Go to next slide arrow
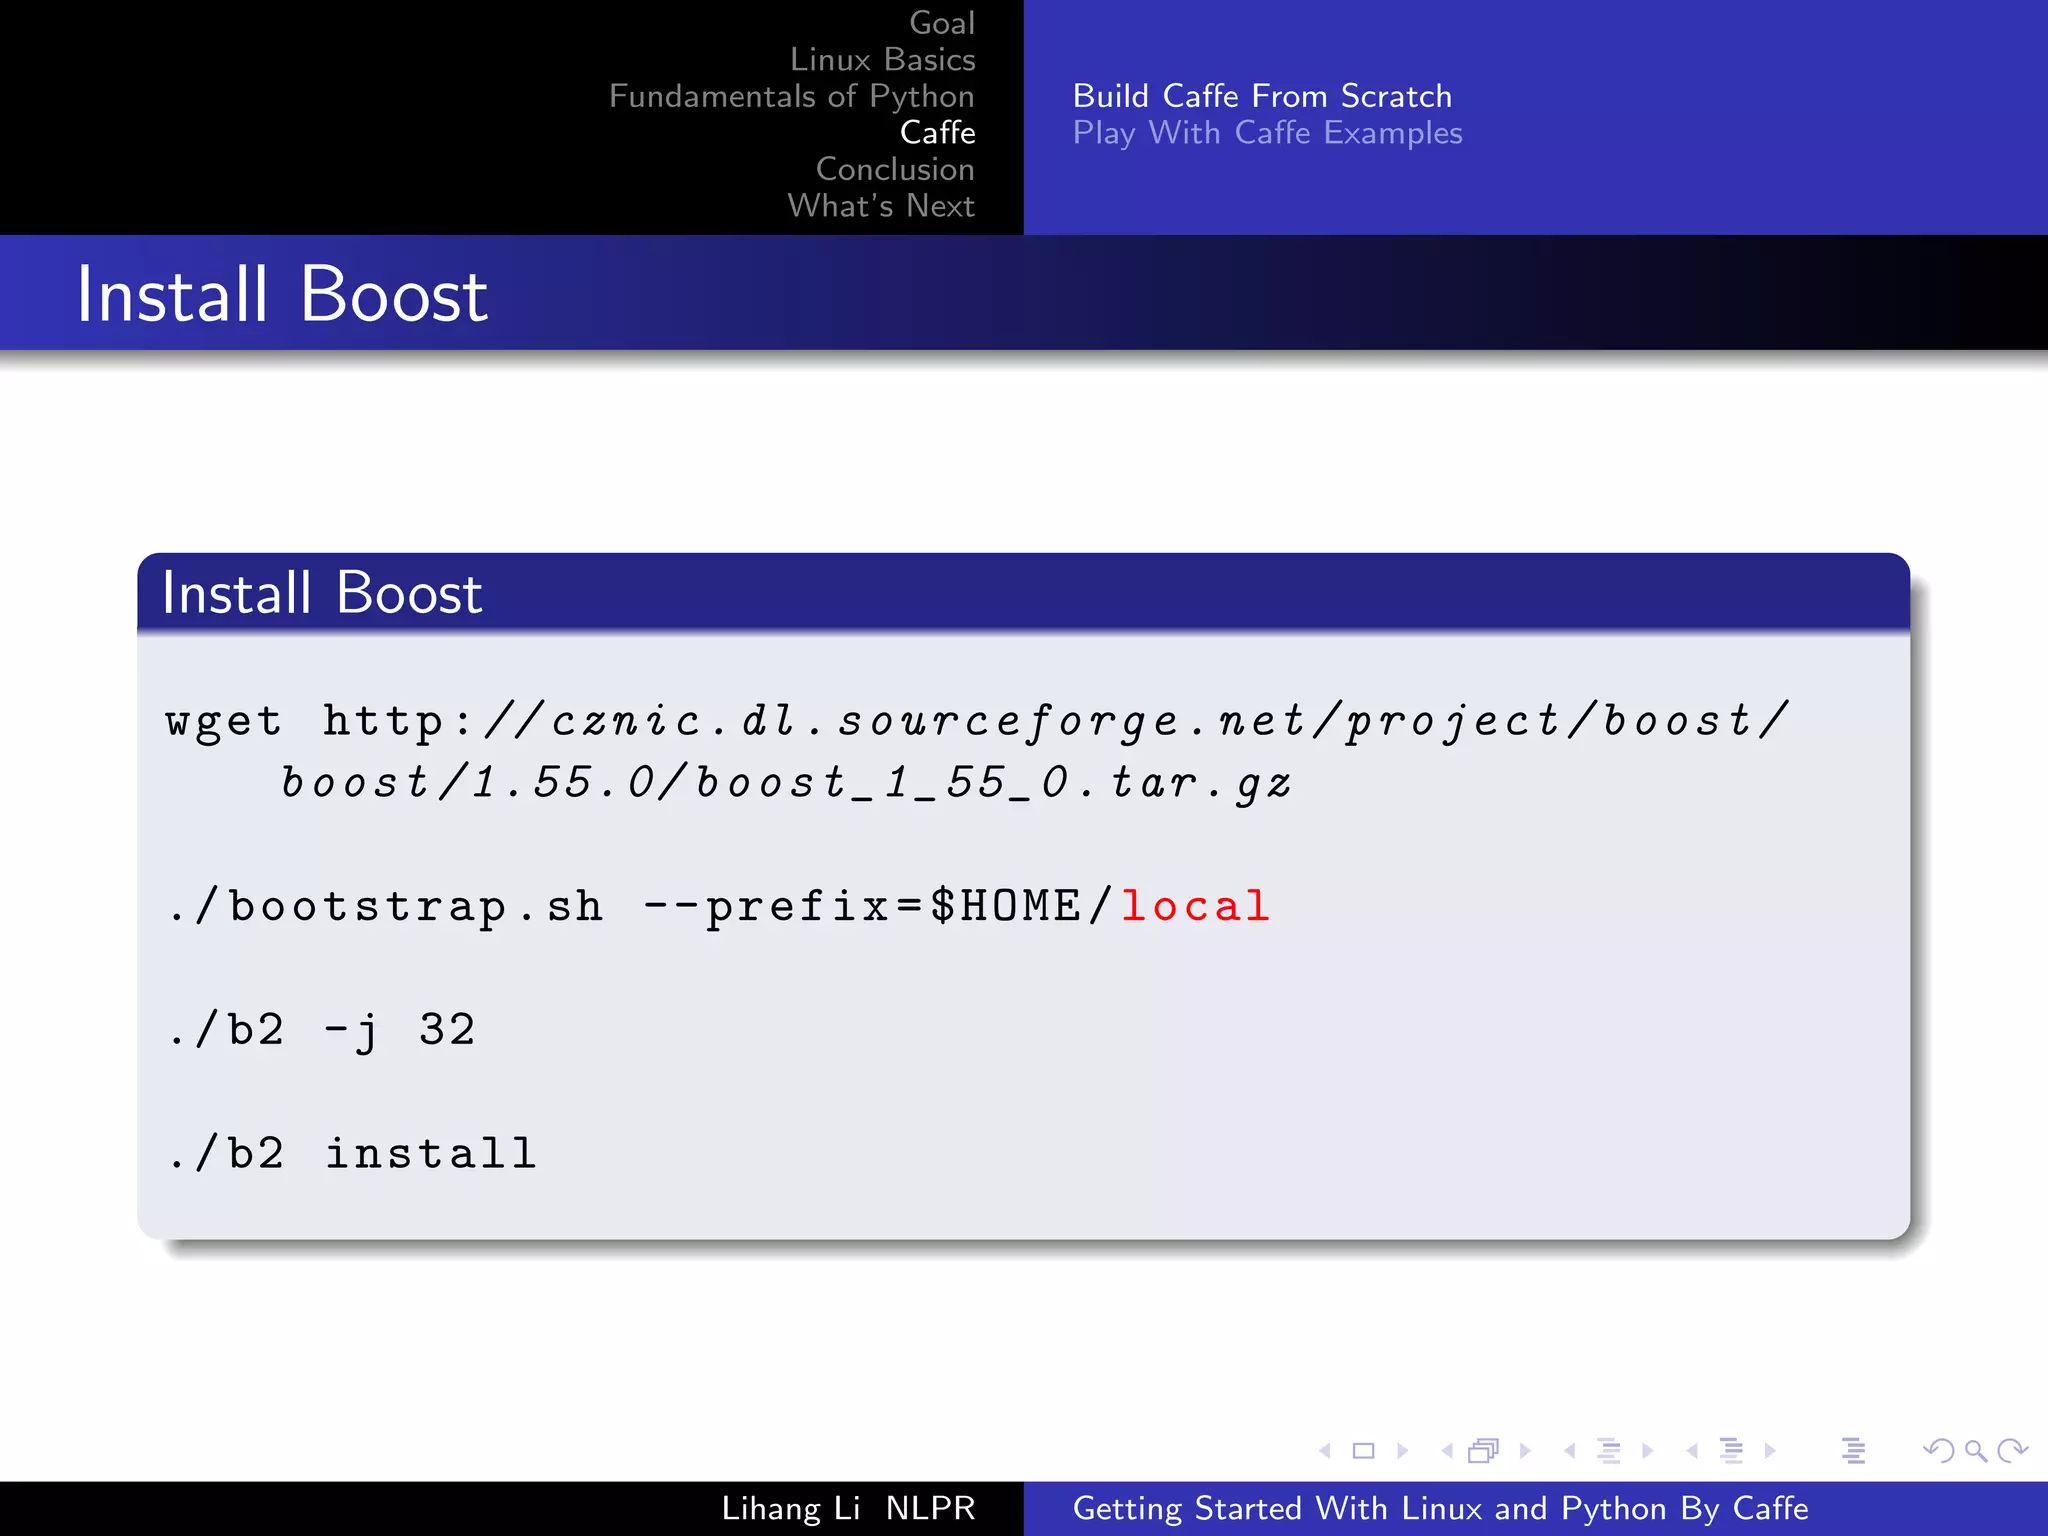2048x1536 pixels. 1402,1450
